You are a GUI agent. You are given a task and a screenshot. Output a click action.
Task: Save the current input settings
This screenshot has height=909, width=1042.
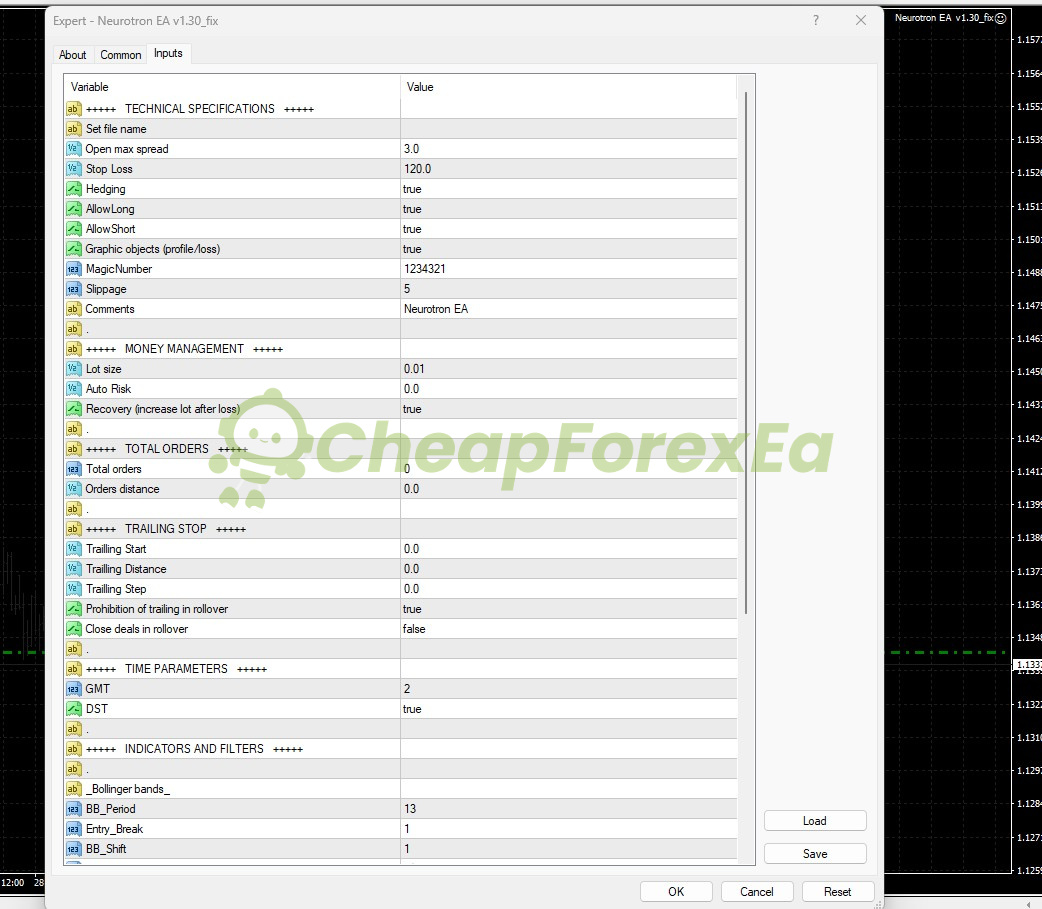tap(815, 854)
